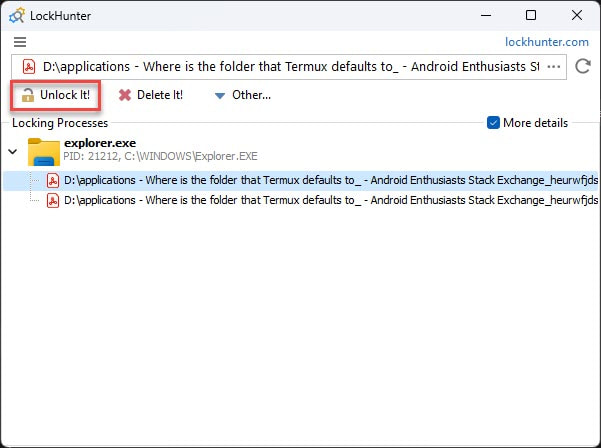Open the hamburger menu
The image size is (601, 448).
(x=20, y=42)
